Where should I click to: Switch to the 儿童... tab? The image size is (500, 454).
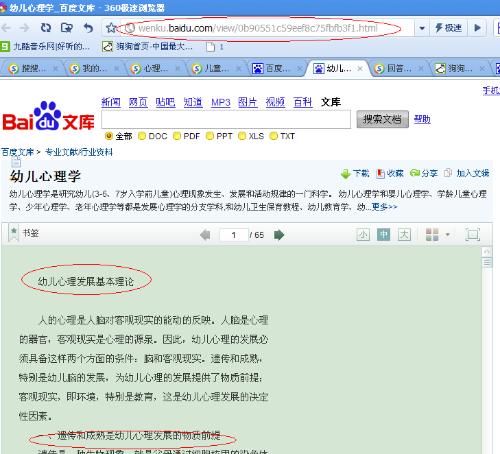[x=215, y=69]
